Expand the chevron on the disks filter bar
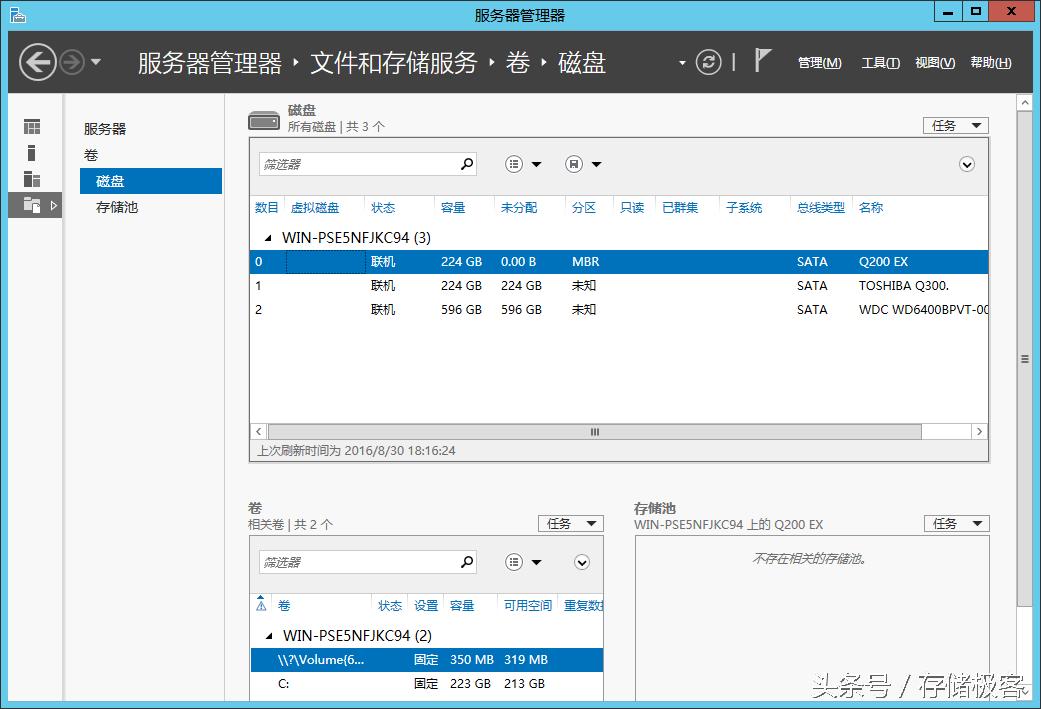Image resolution: width=1041 pixels, height=709 pixels. (x=966, y=164)
